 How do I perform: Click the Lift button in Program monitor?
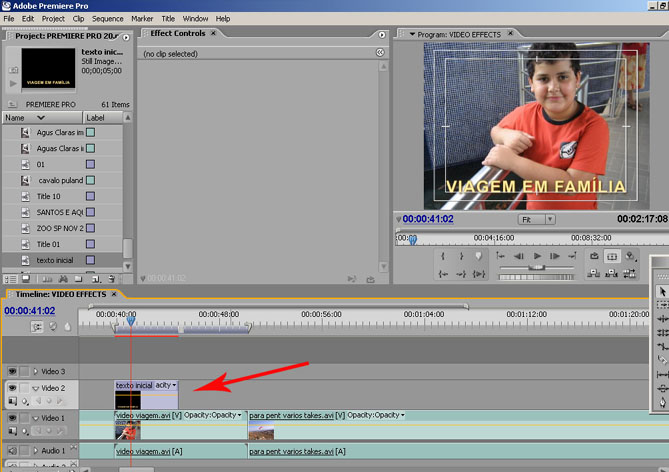594,273
